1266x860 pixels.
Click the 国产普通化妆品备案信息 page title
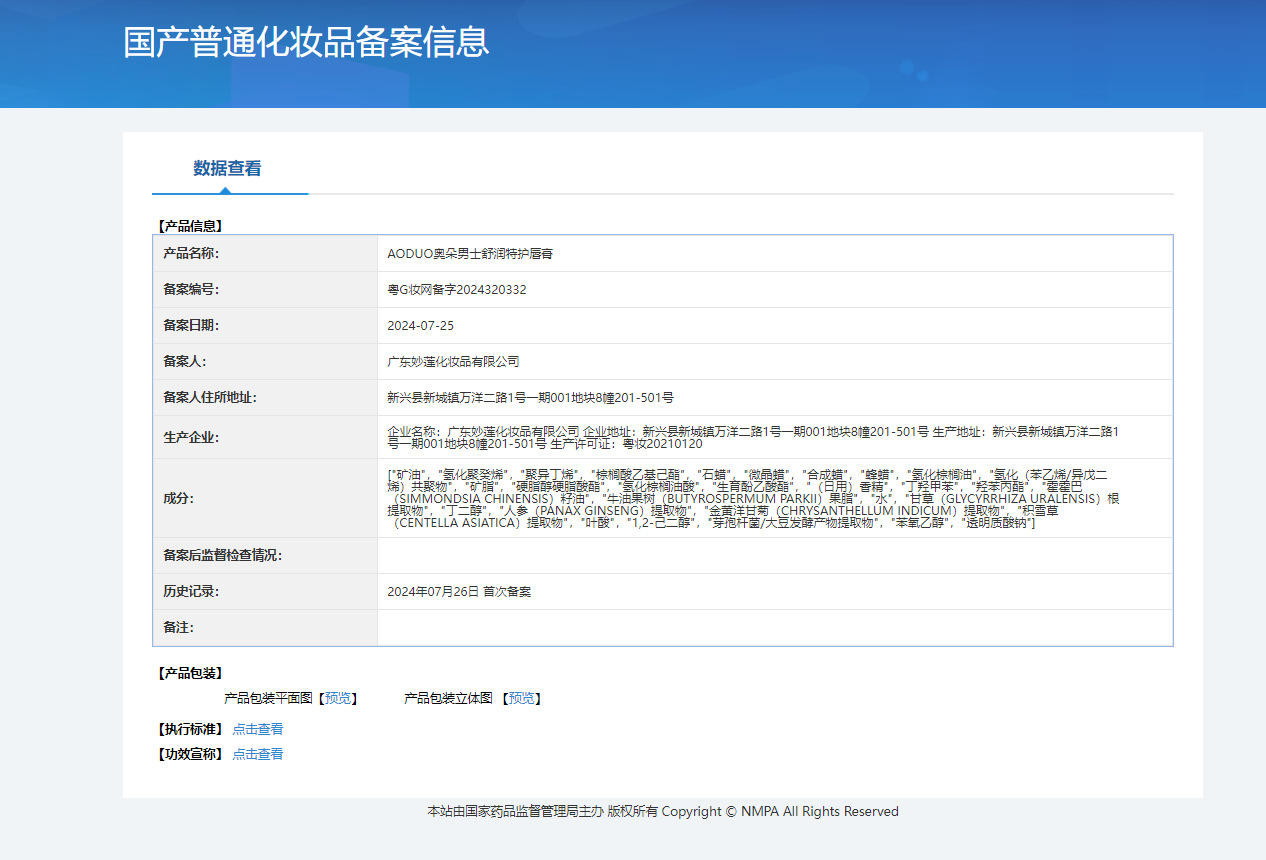pyautogui.click(x=306, y=42)
